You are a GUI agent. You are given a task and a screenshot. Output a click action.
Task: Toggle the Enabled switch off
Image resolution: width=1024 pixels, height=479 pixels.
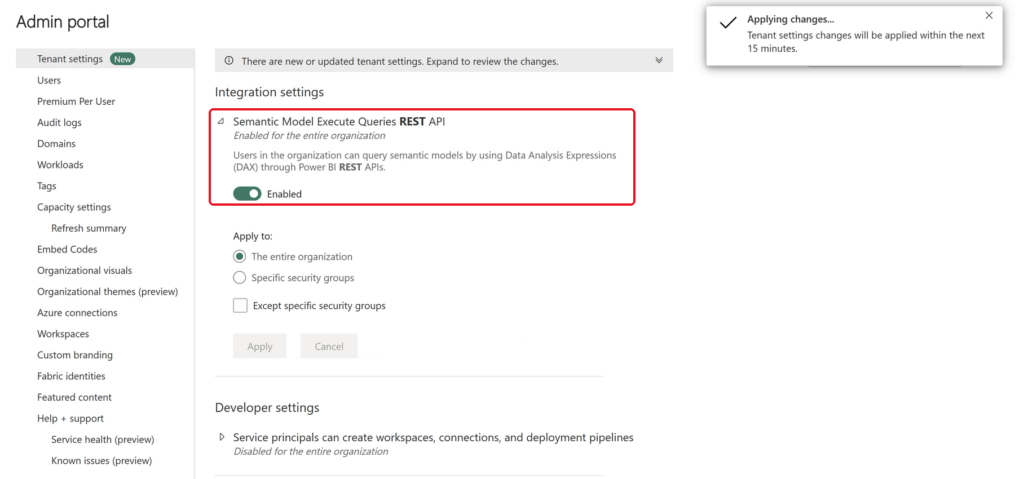point(247,194)
